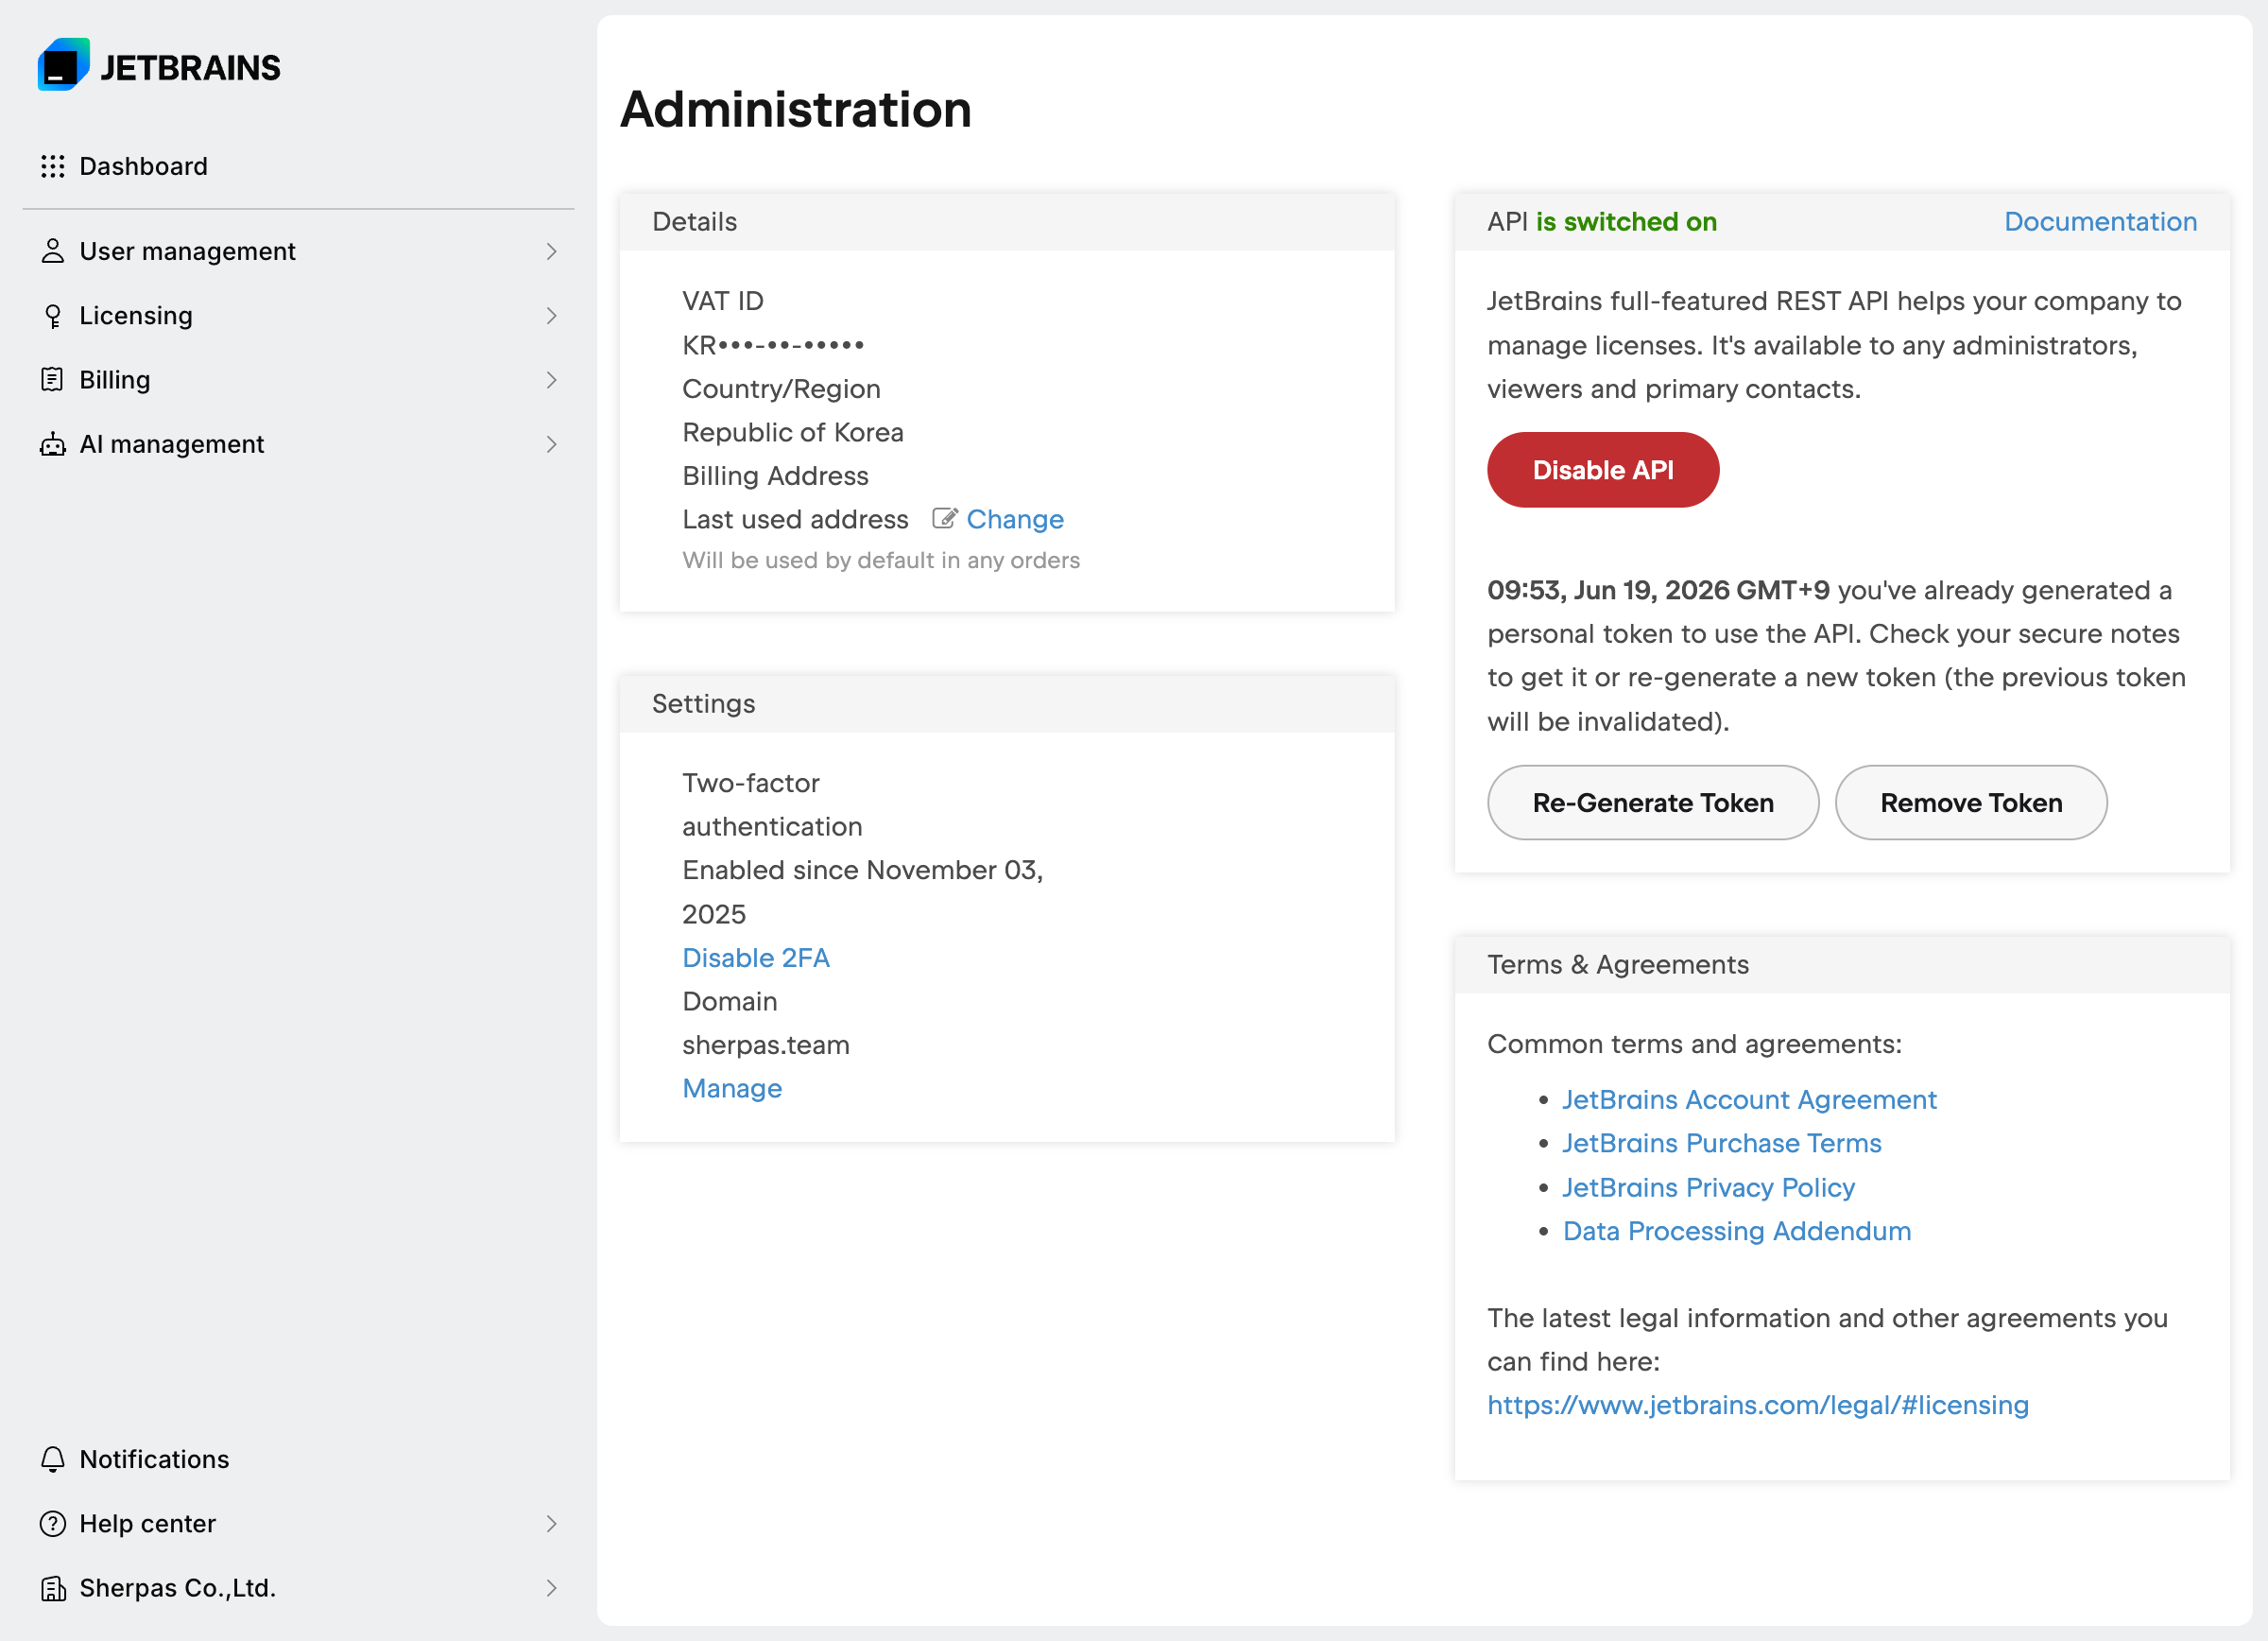Click the Settings panel header
This screenshot has width=2268, height=1641.
pyautogui.click(x=1007, y=703)
